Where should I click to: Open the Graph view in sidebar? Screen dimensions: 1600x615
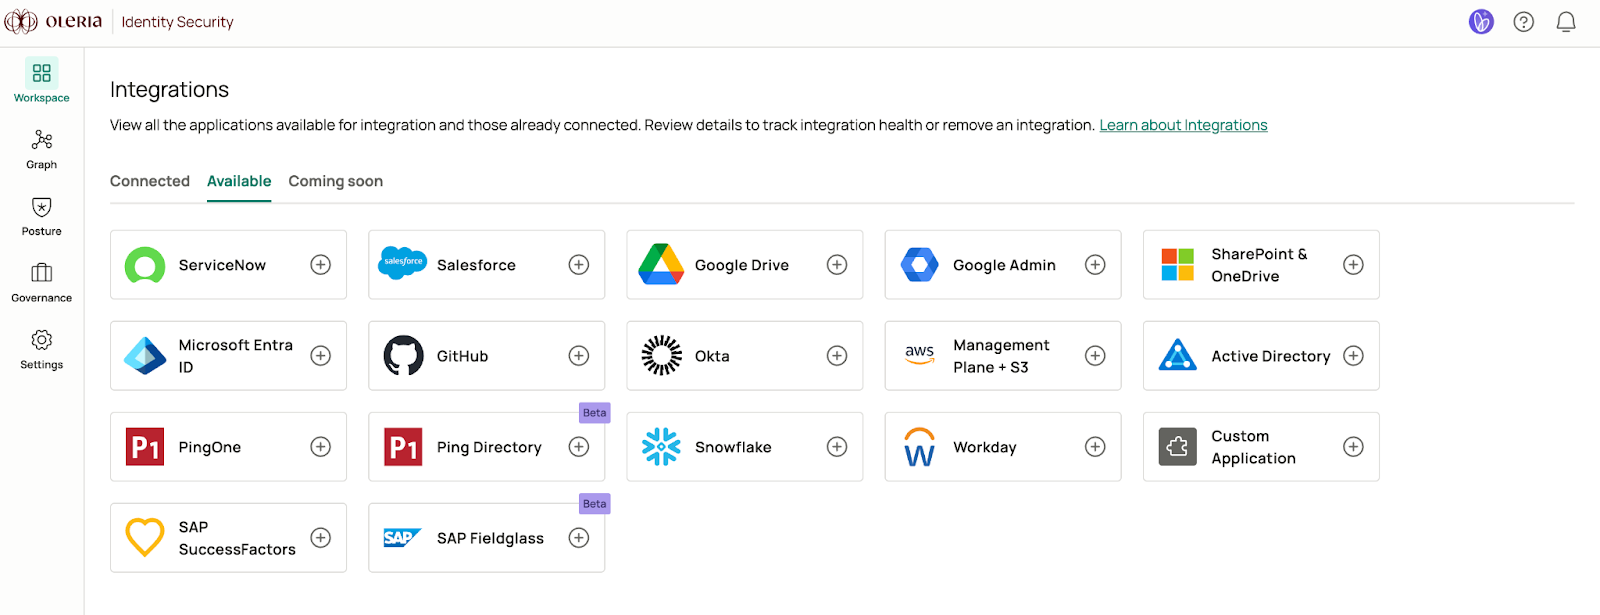coord(41,149)
